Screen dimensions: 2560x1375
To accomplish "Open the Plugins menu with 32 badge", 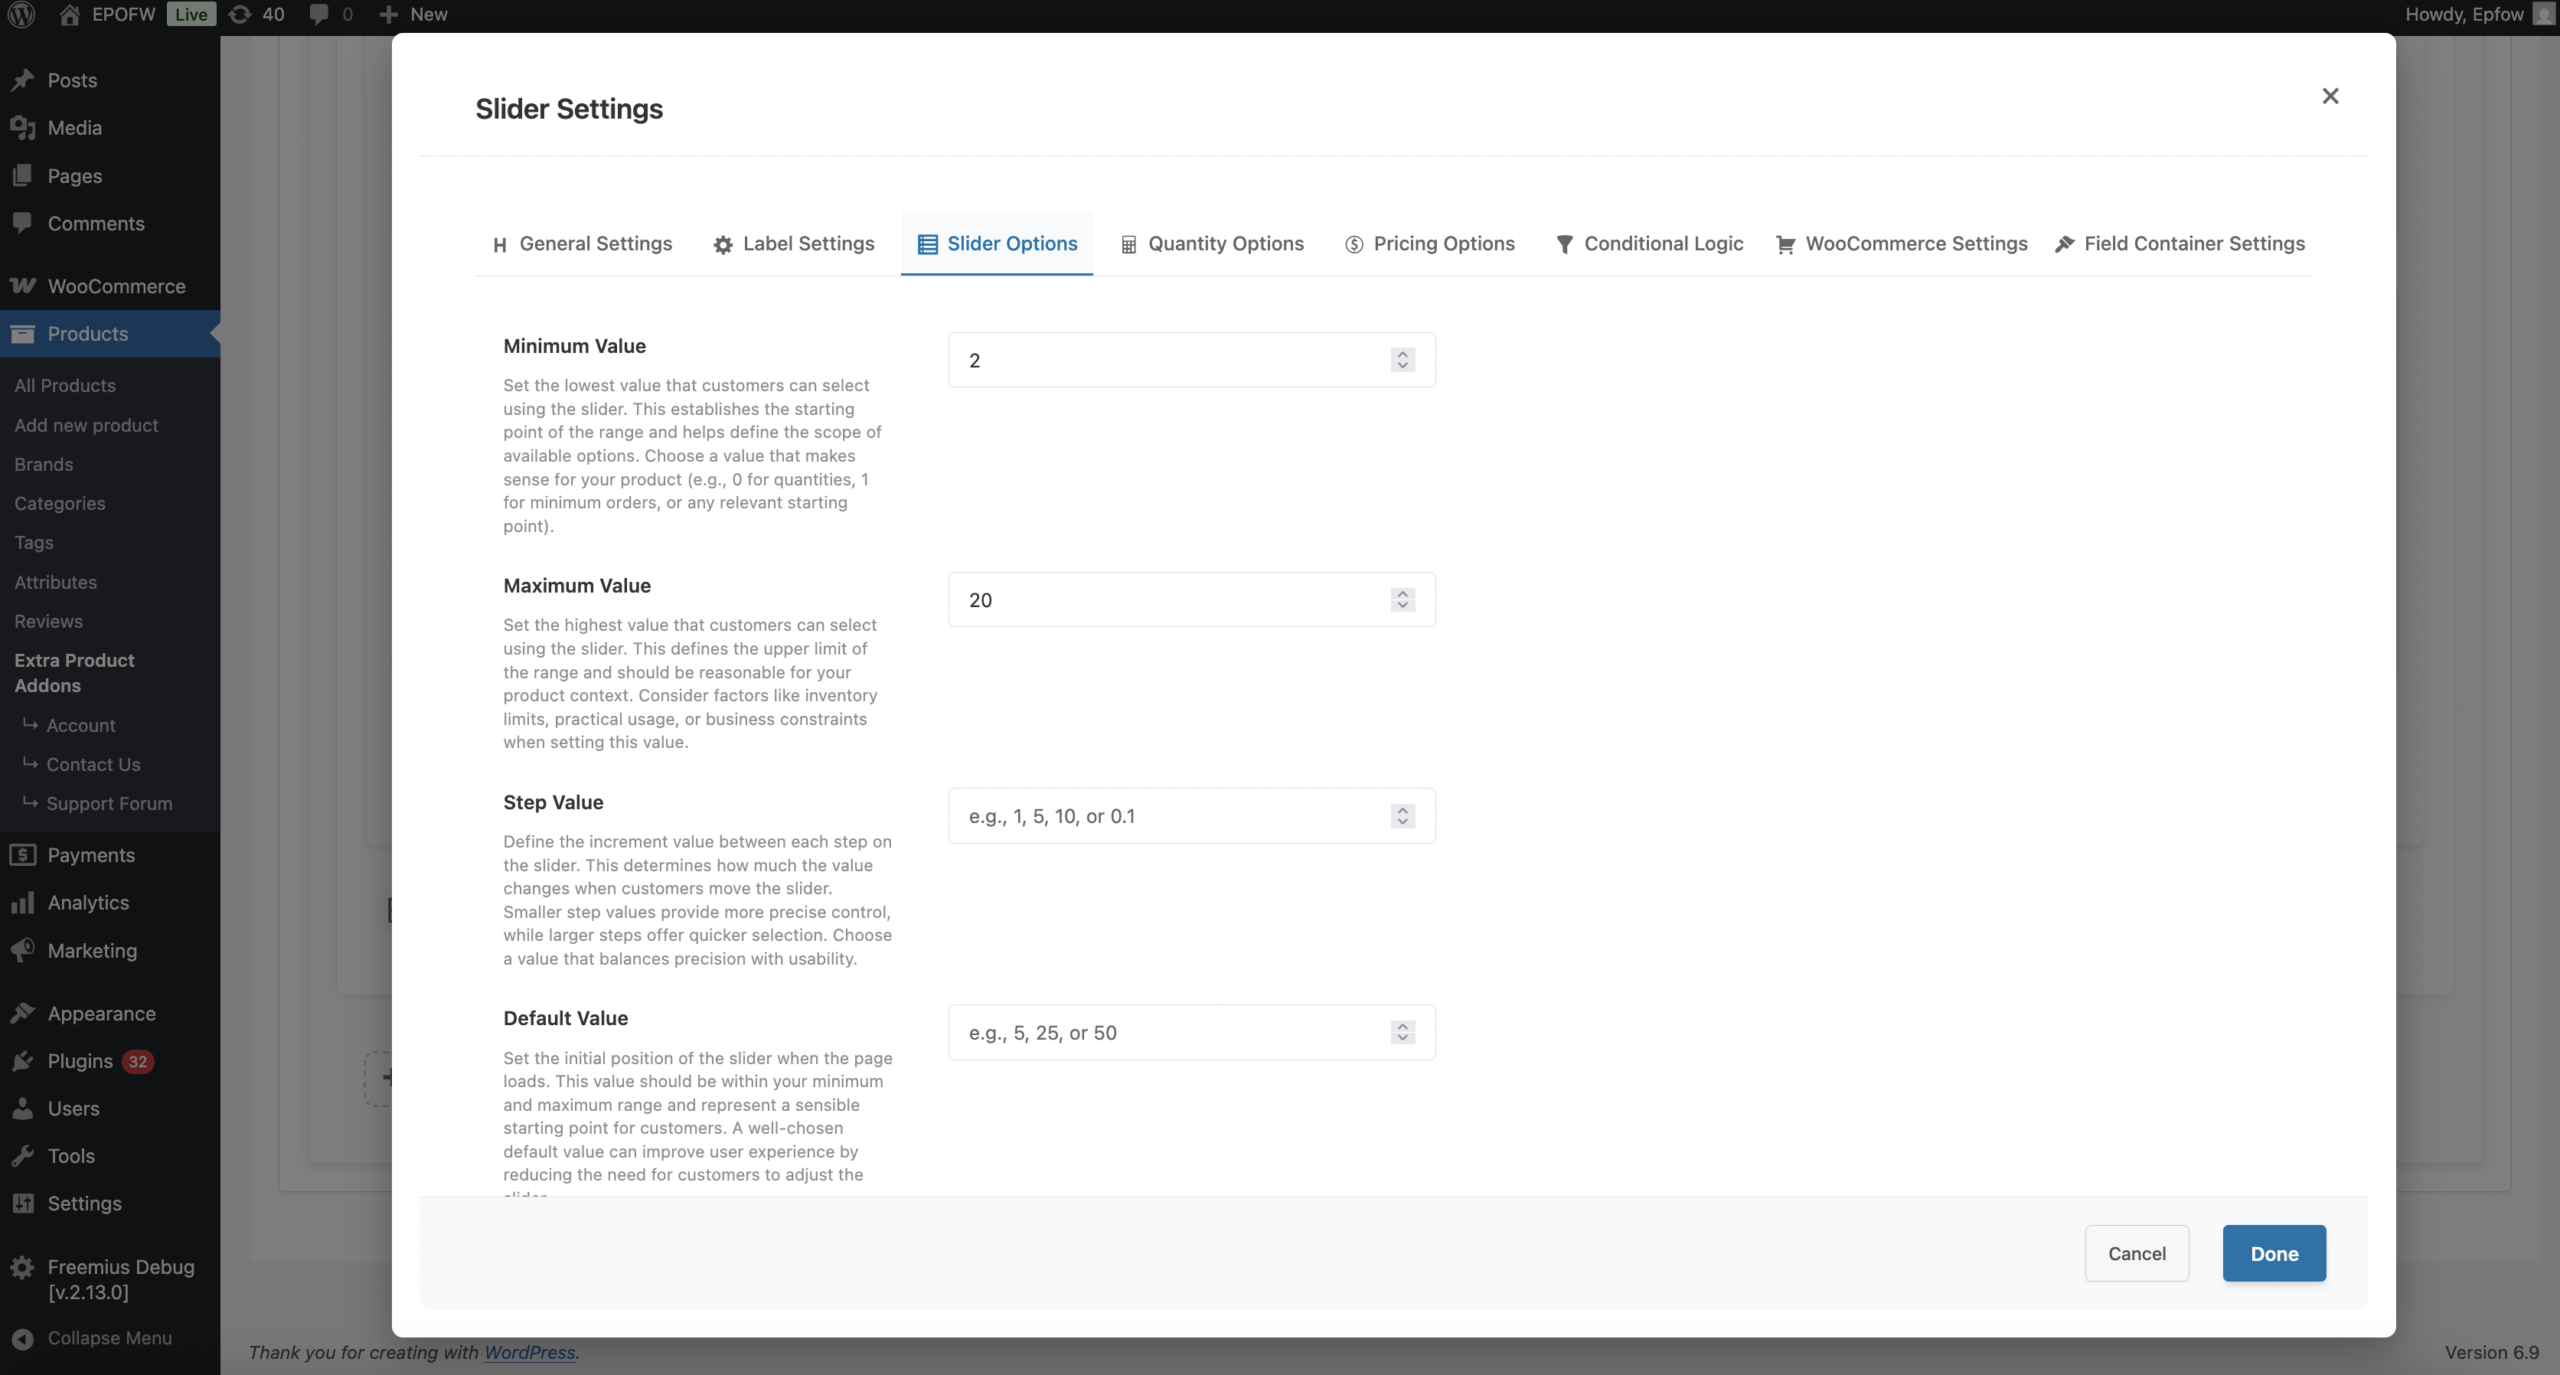I will tap(80, 1061).
